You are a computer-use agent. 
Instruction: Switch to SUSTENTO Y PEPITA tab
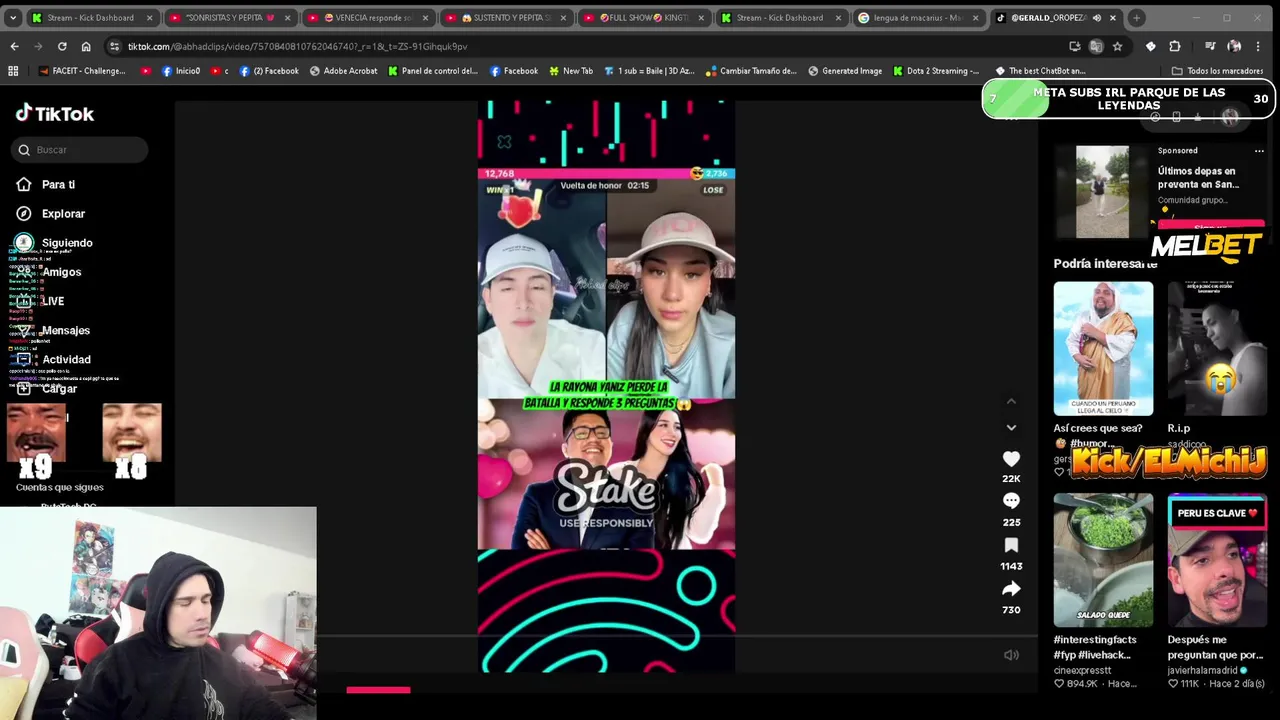pos(506,18)
